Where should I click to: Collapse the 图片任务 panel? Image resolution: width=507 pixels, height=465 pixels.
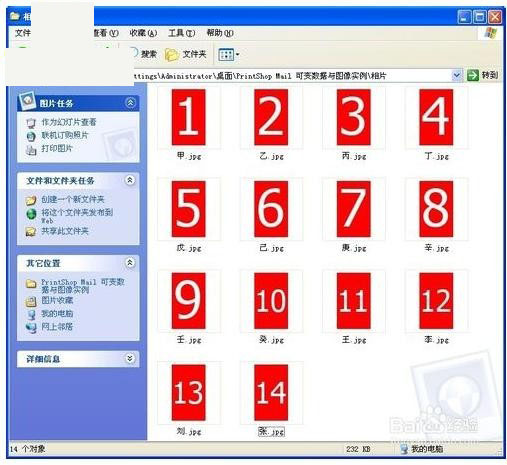[x=130, y=102]
